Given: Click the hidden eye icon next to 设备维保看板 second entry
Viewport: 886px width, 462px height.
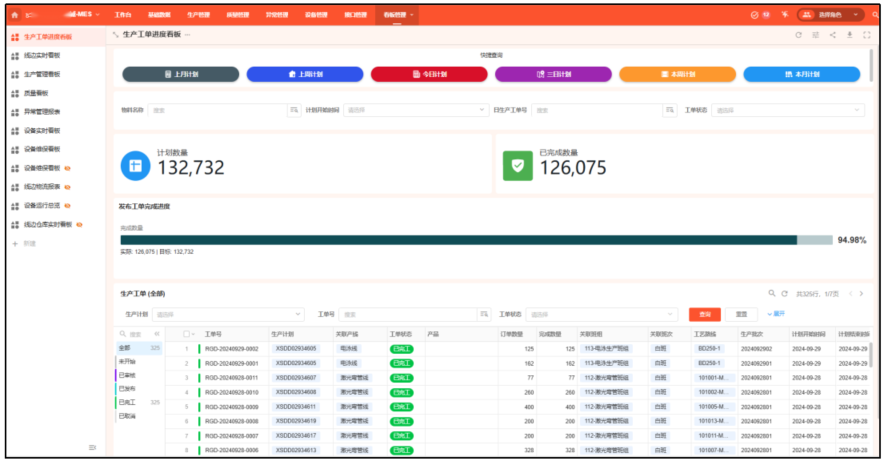Looking at the screenshot, I should pos(67,168).
